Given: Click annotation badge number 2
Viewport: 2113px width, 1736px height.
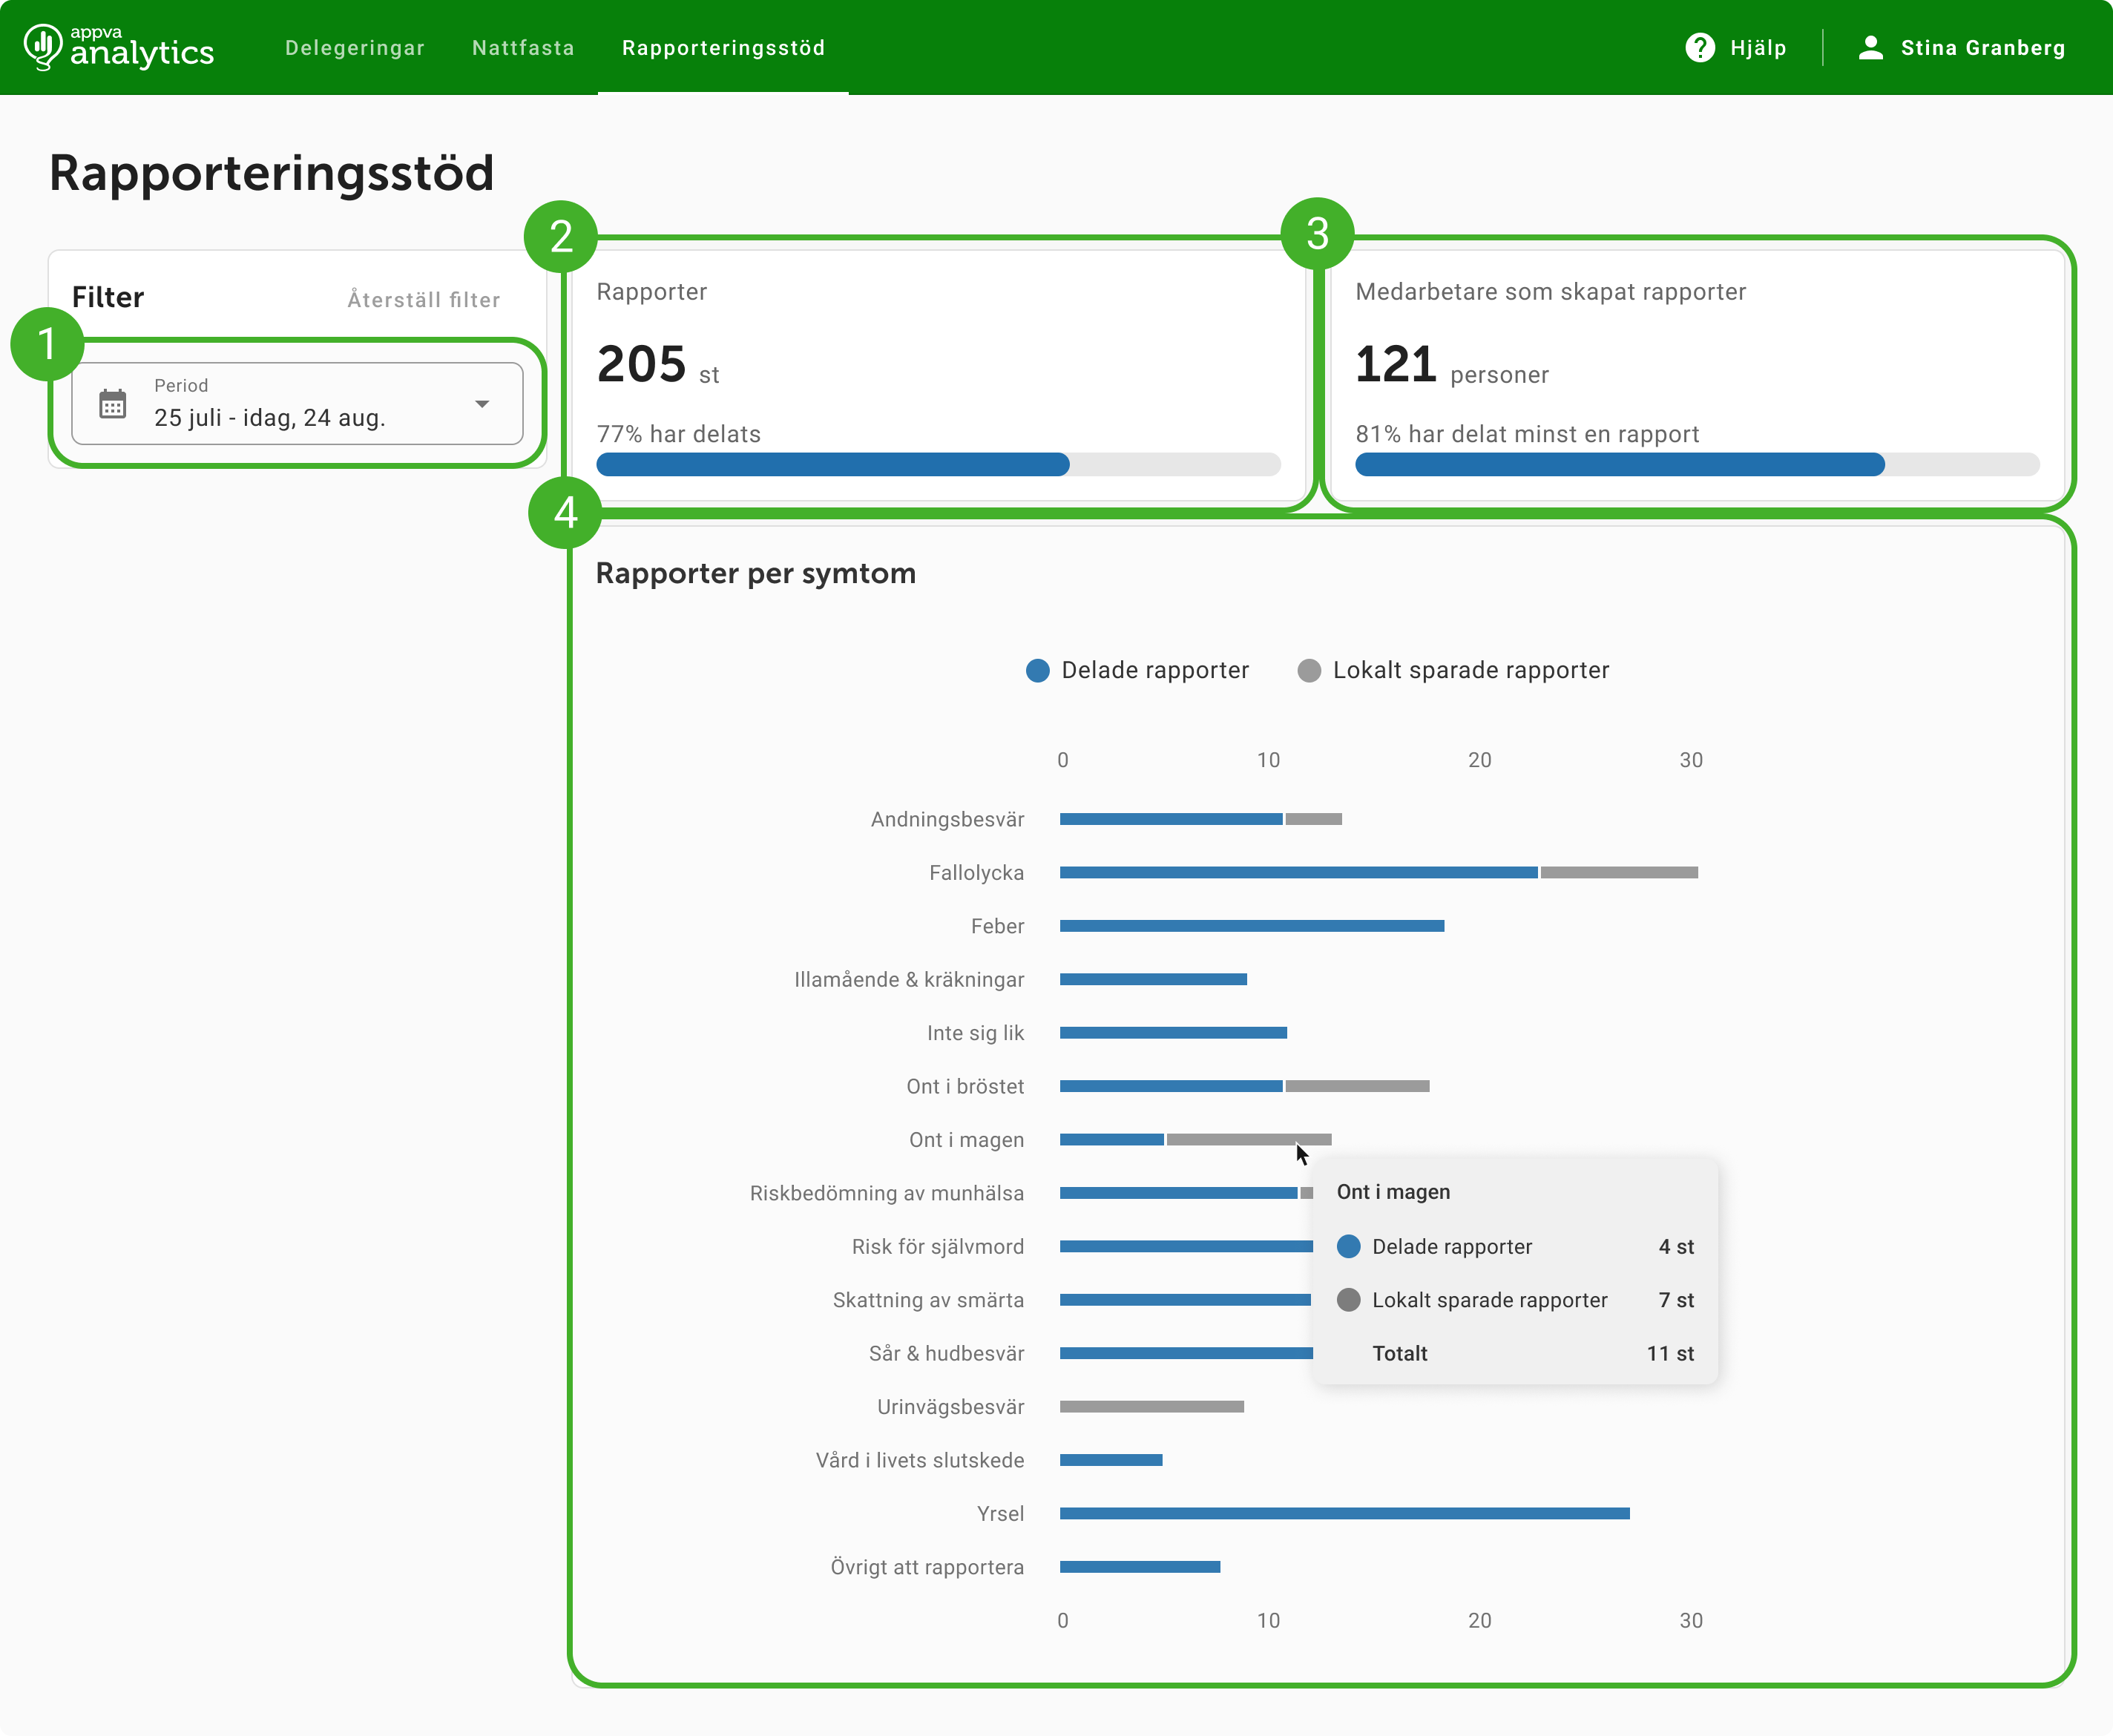Looking at the screenshot, I should pos(561,237).
